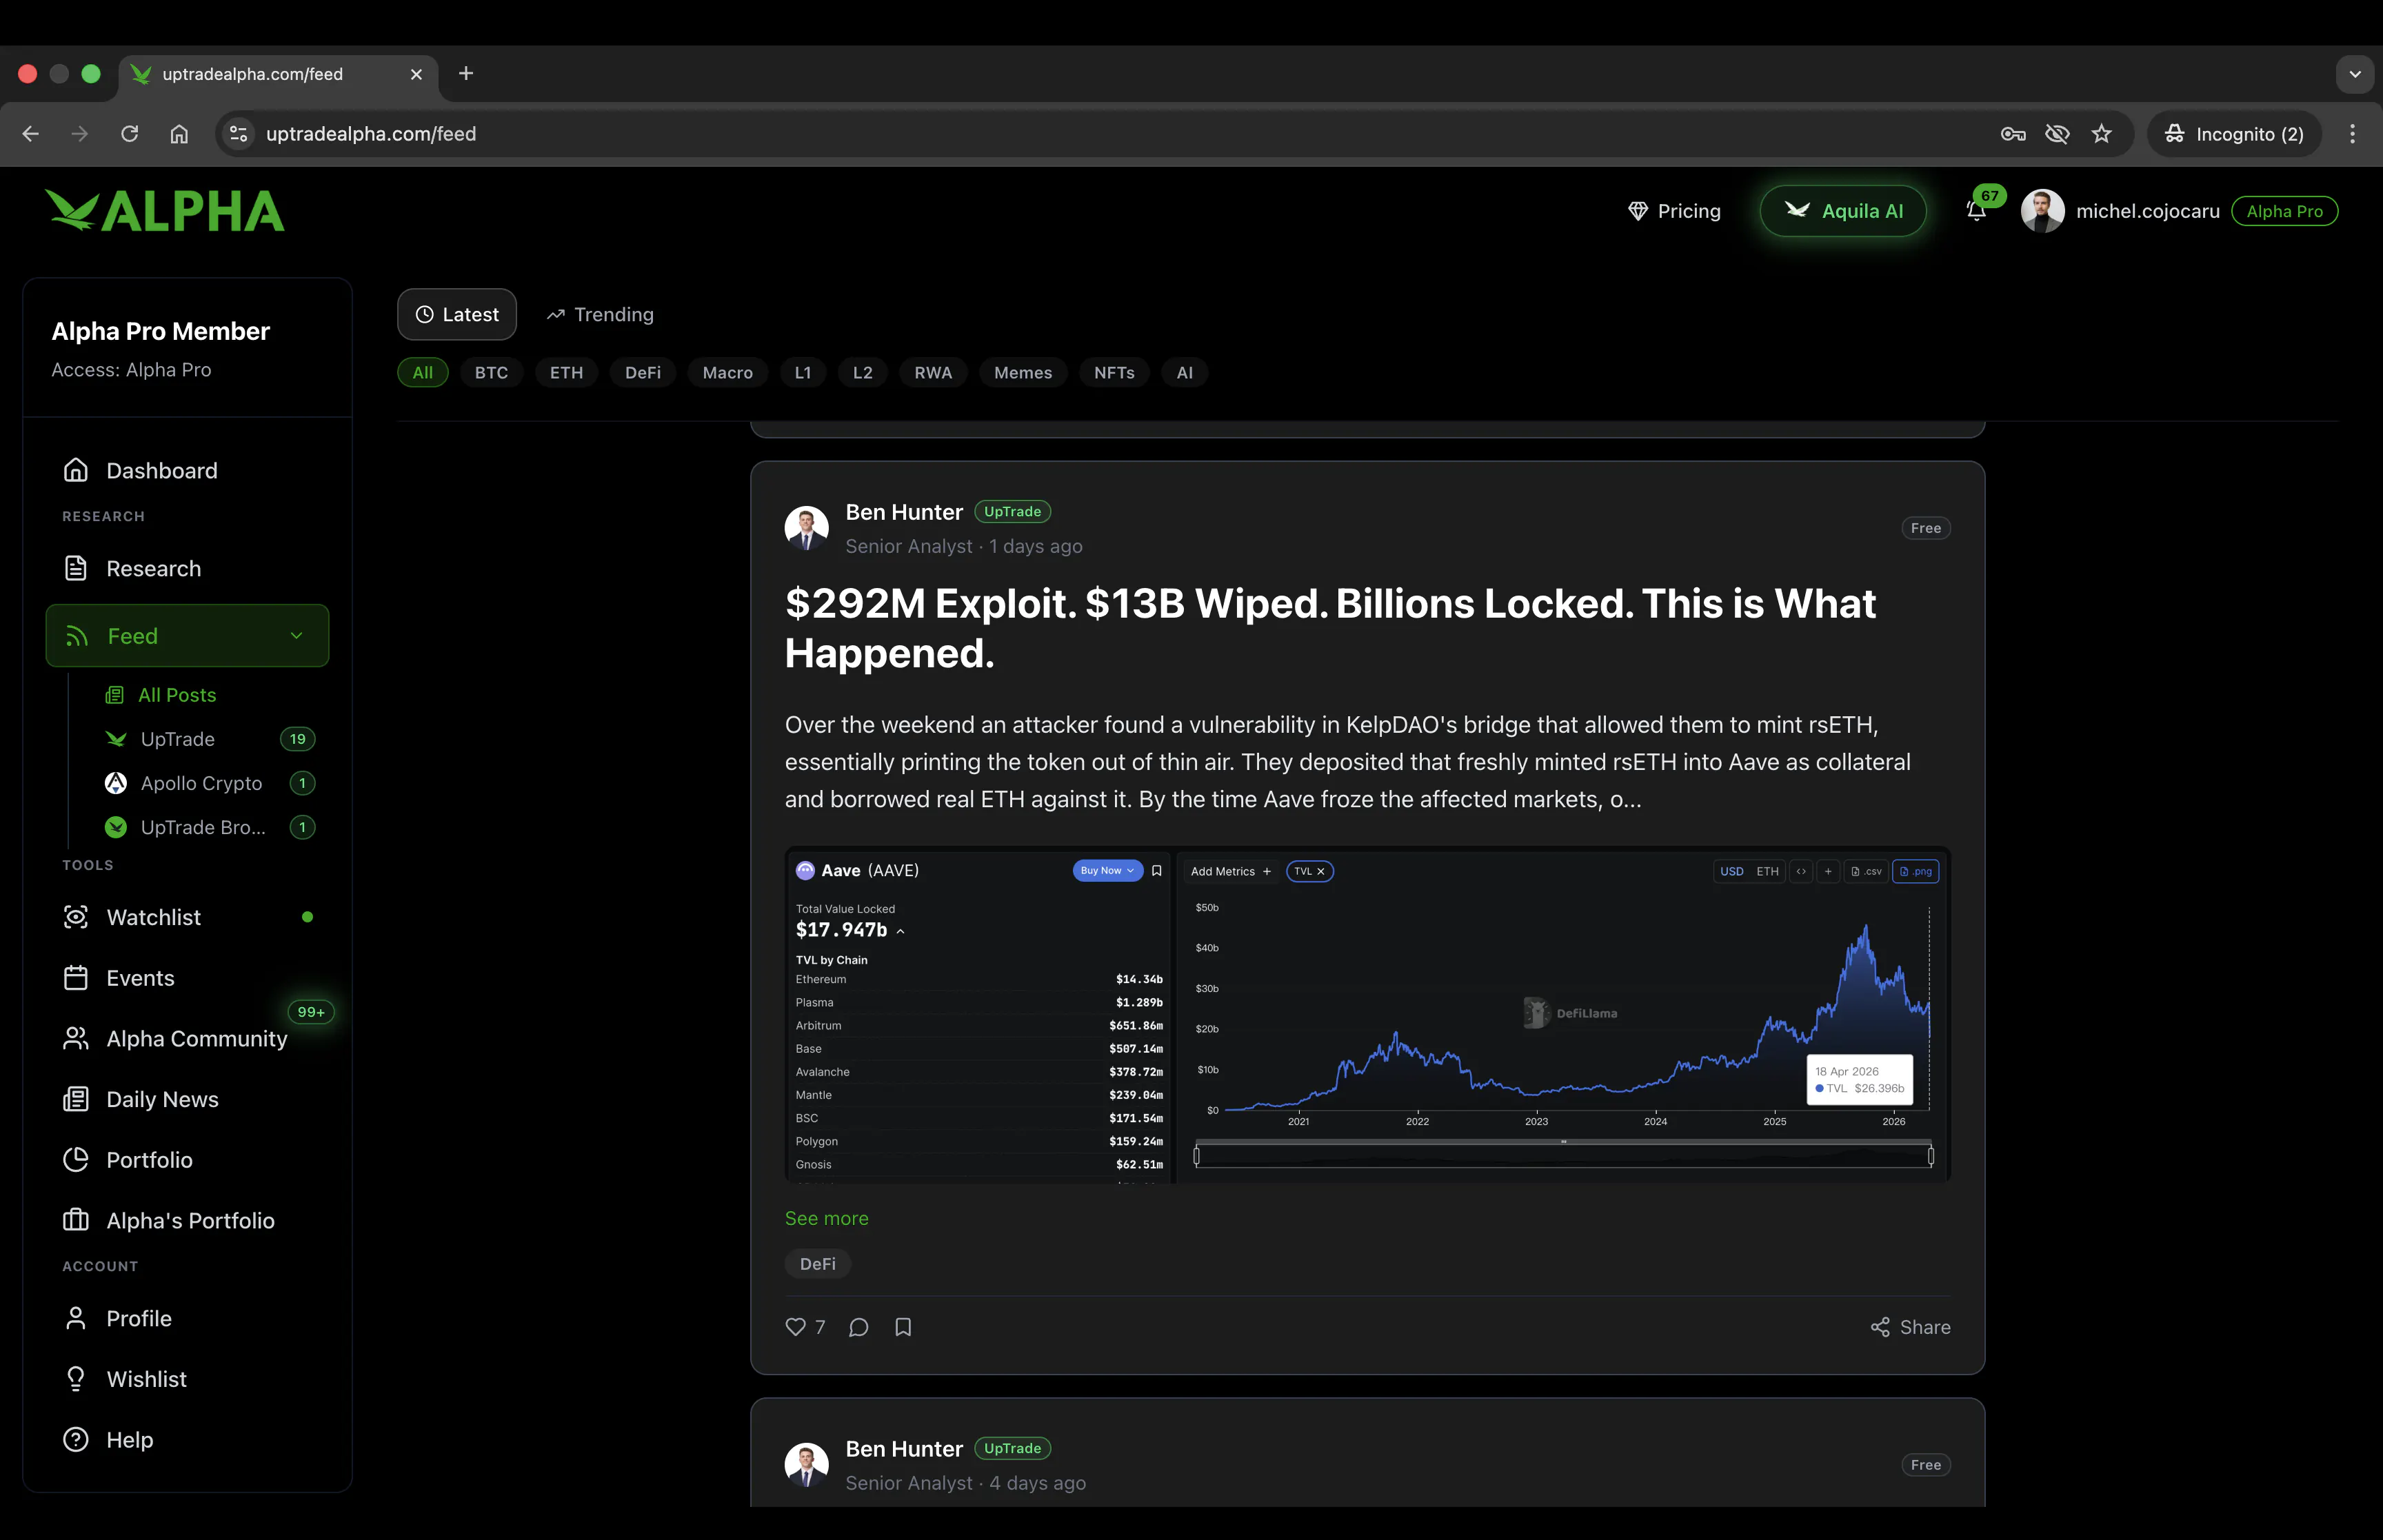The image size is (2383, 1540).
Task: Click the michel.cojocaru profile avatar
Action: [x=2042, y=211]
